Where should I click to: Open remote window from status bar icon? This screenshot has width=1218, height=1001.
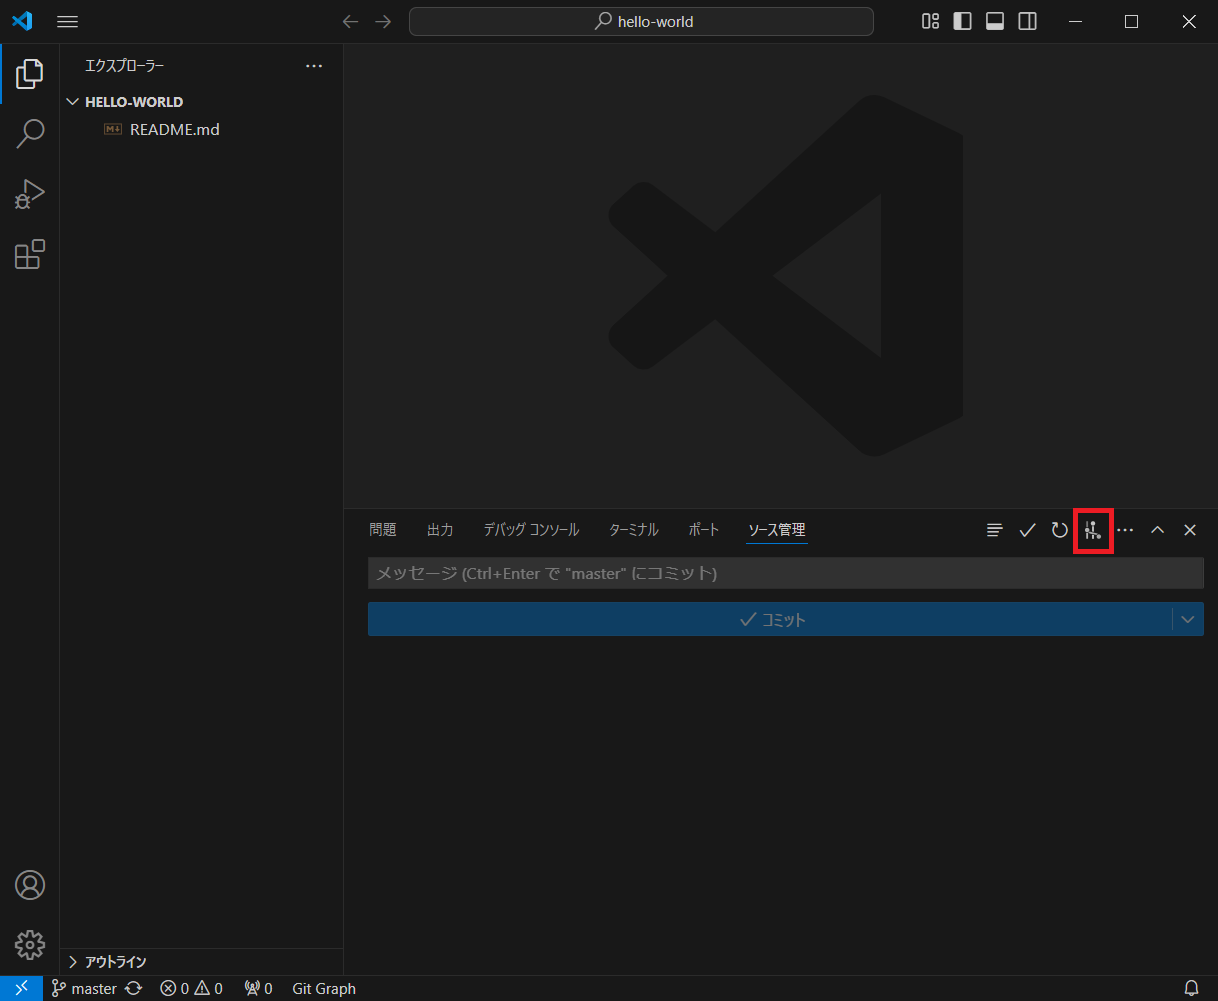pos(21,988)
